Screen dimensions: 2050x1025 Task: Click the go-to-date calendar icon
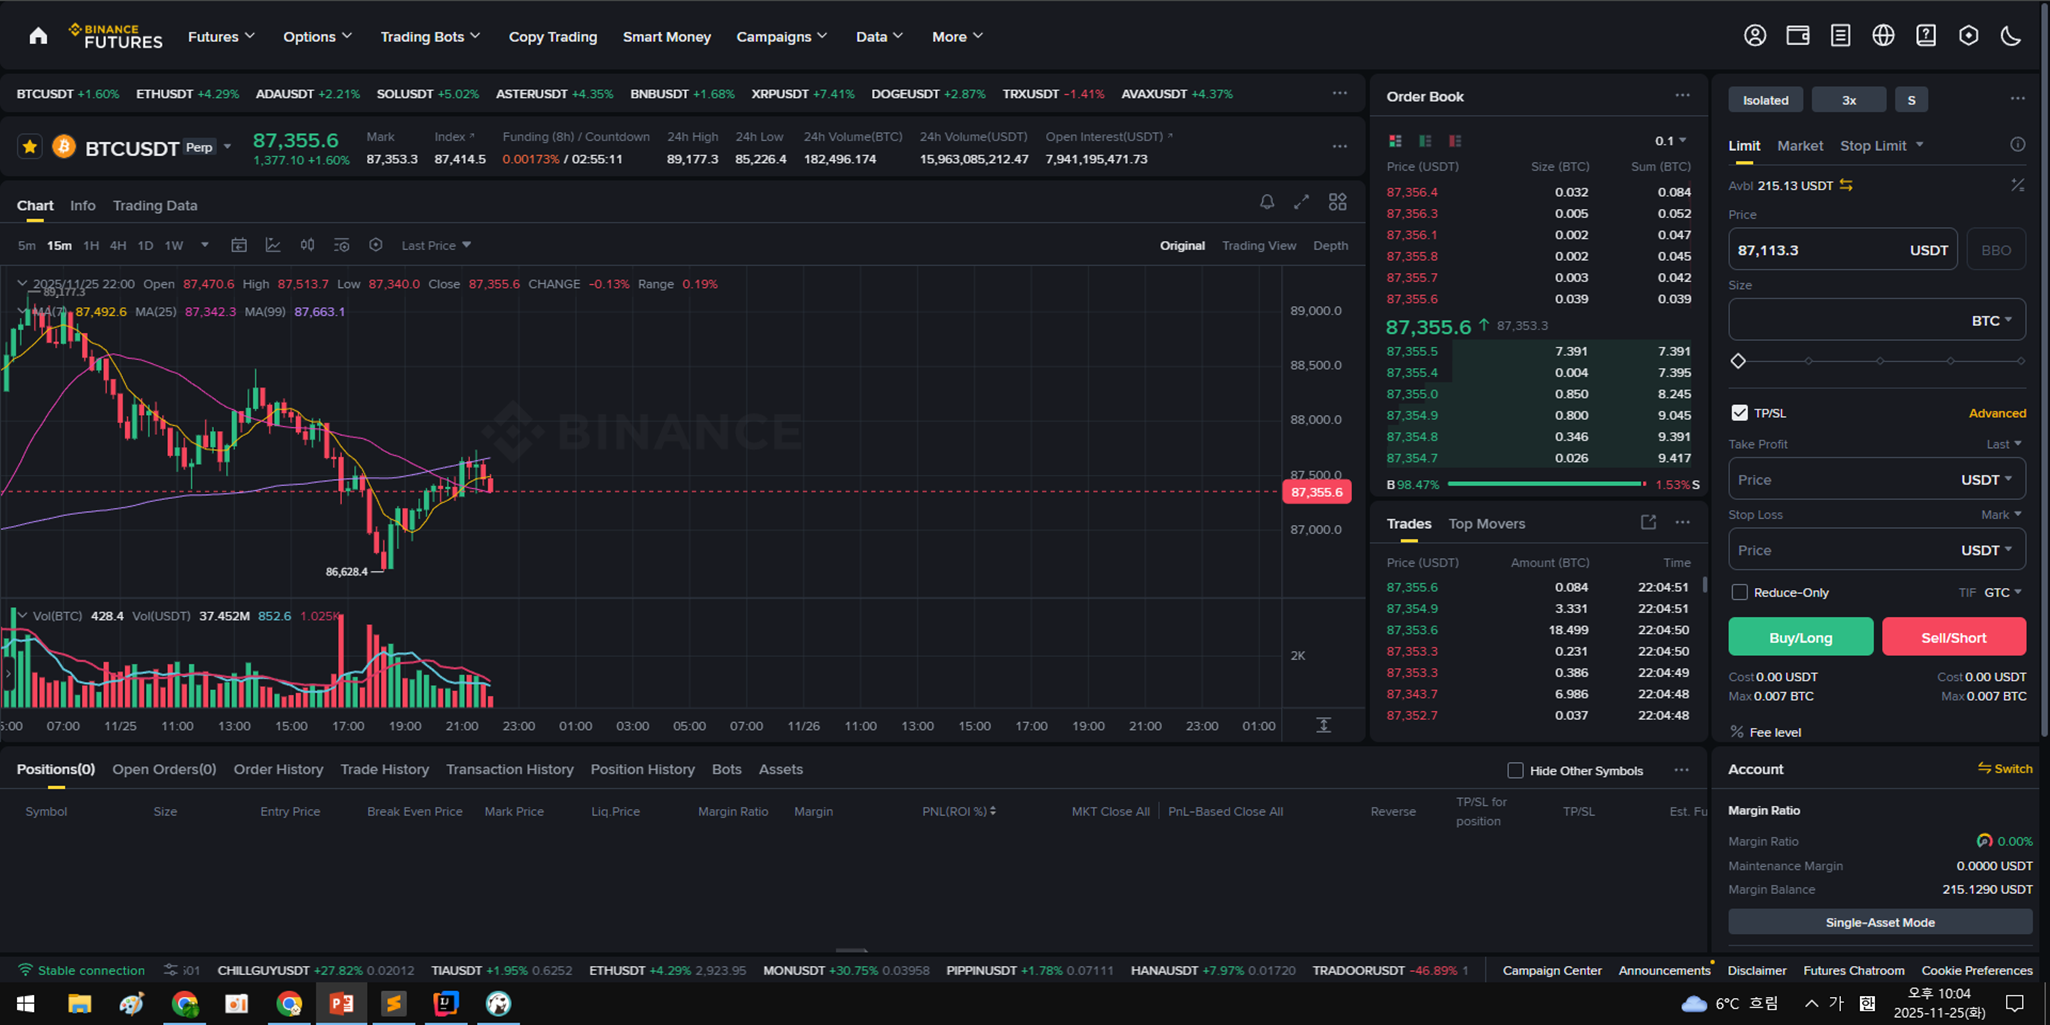click(239, 245)
